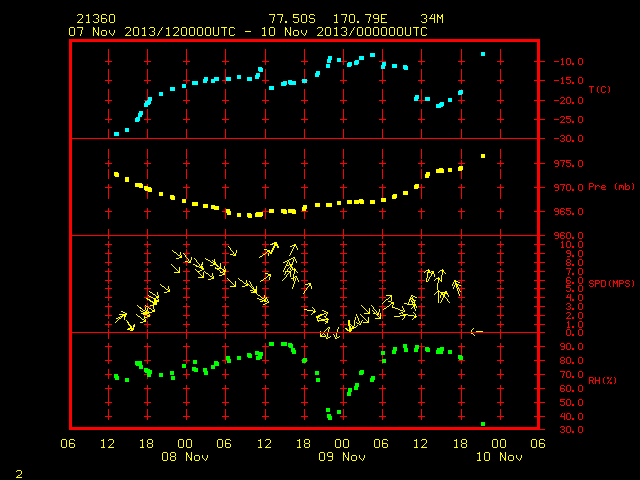This screenshot has width=640, height=480.
Task: Click the station ID 21360 text
Action: (x=96, y=19)
